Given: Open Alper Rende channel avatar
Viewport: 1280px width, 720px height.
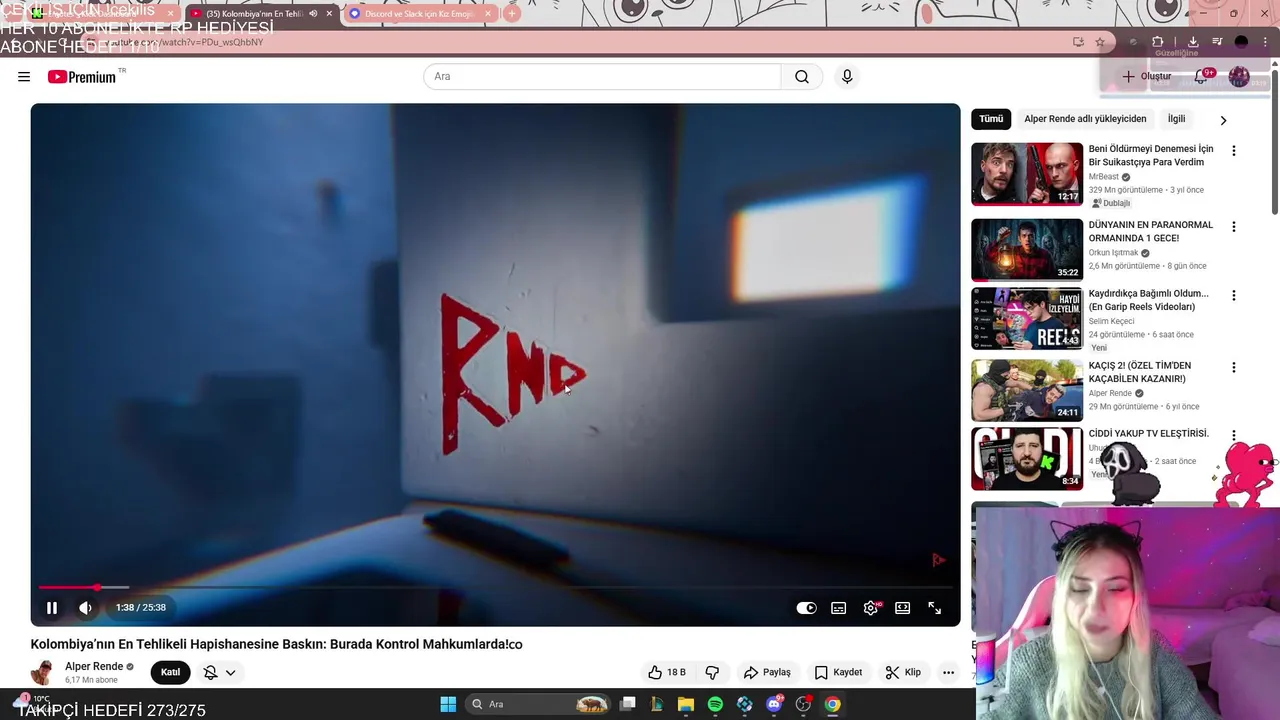Looking at the screenshot, I should click(x=42, y=672).
